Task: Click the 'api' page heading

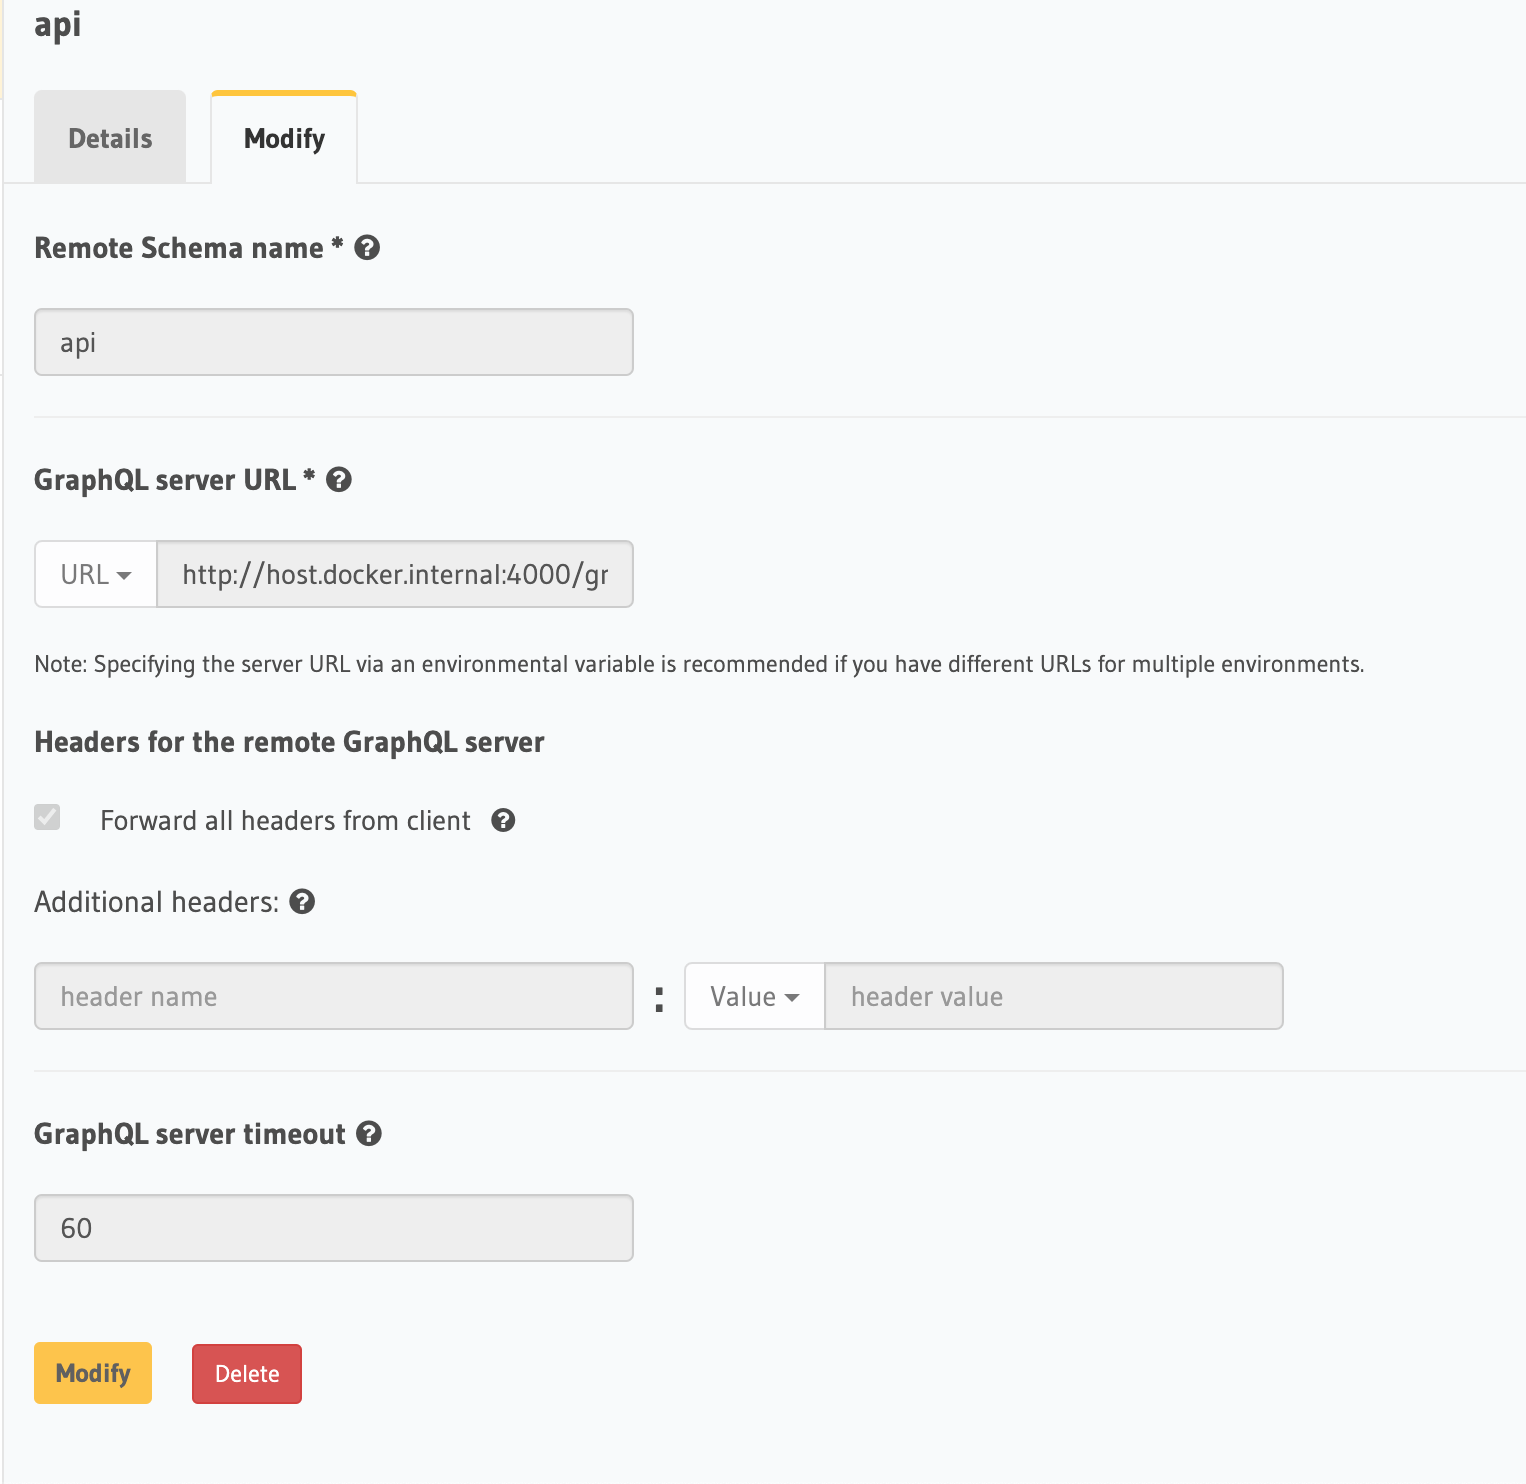Action: [58, 25]
